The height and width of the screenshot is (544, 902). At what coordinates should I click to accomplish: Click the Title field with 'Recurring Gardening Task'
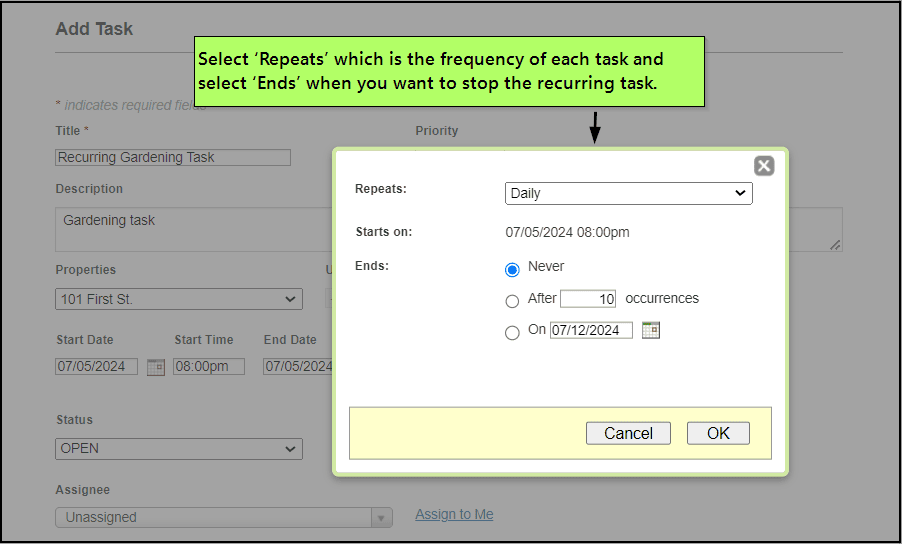point(173,157)
